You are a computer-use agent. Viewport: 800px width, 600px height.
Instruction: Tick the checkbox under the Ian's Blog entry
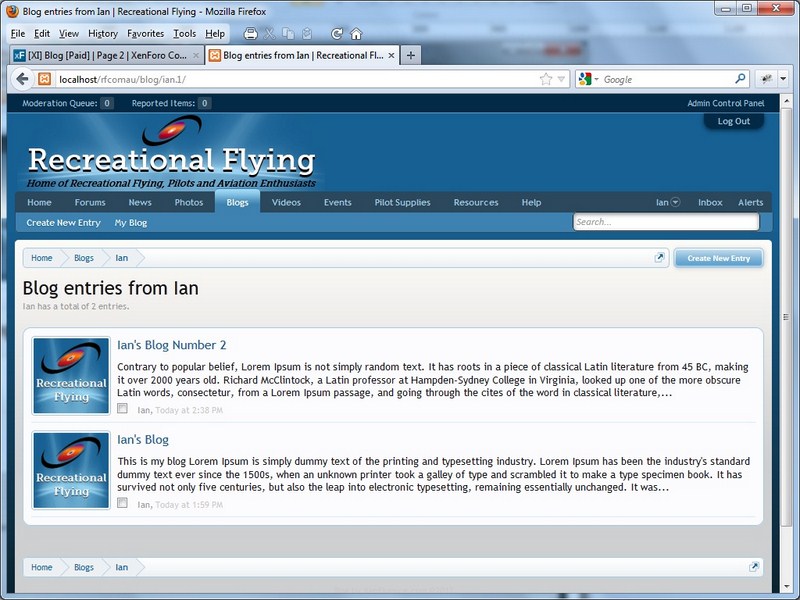pos(122,503)
